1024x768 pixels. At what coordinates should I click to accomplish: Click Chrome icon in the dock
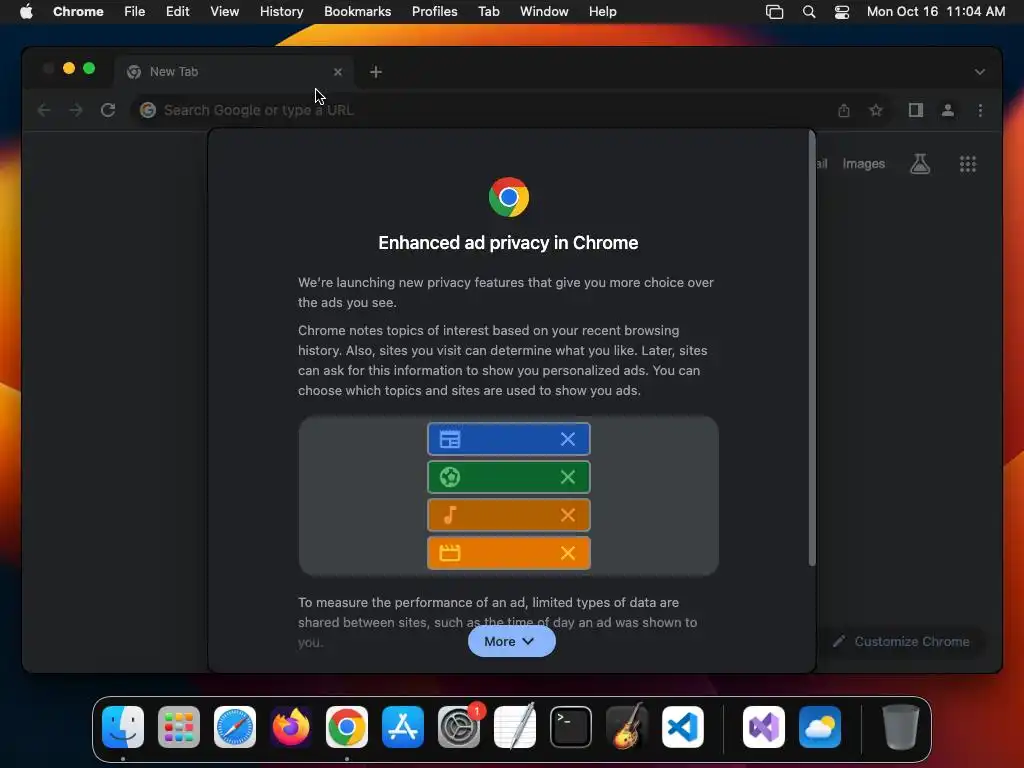(x=347, y=727)
